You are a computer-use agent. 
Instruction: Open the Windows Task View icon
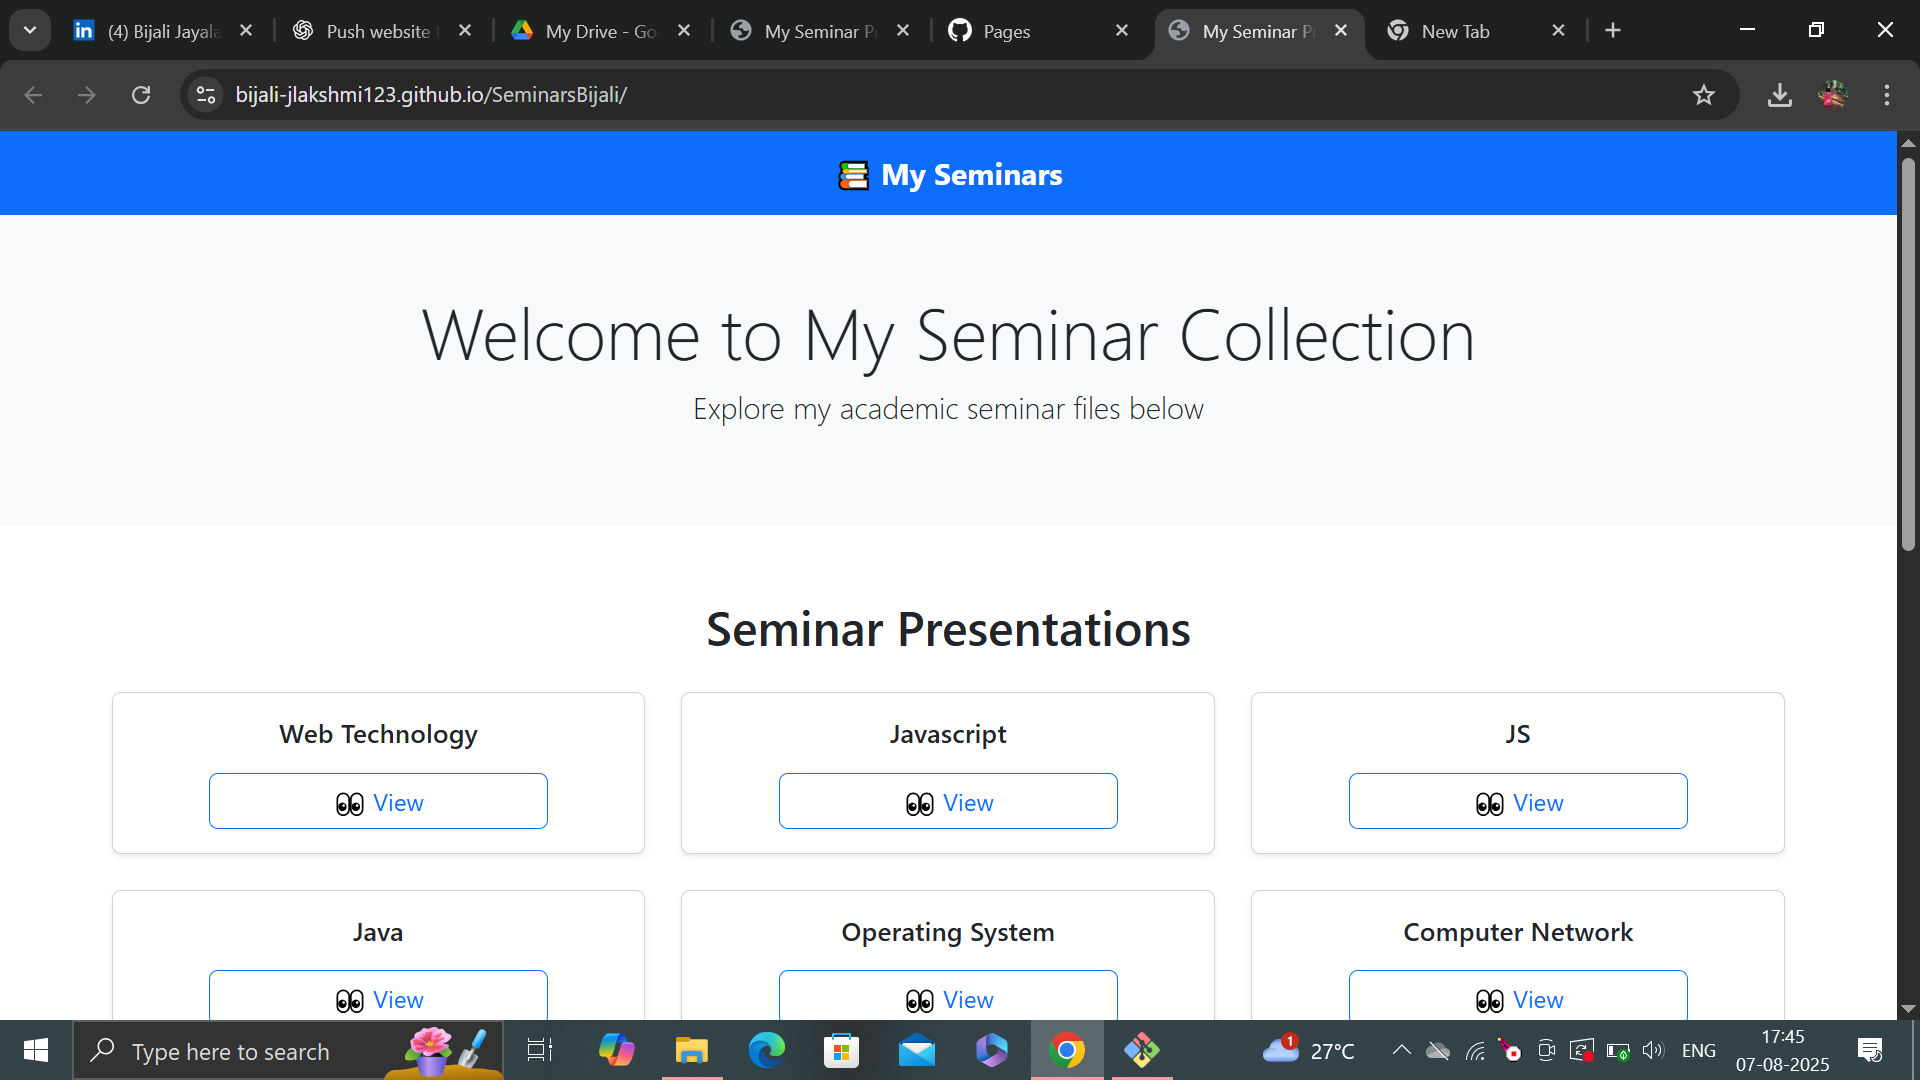coord(539,1050)
